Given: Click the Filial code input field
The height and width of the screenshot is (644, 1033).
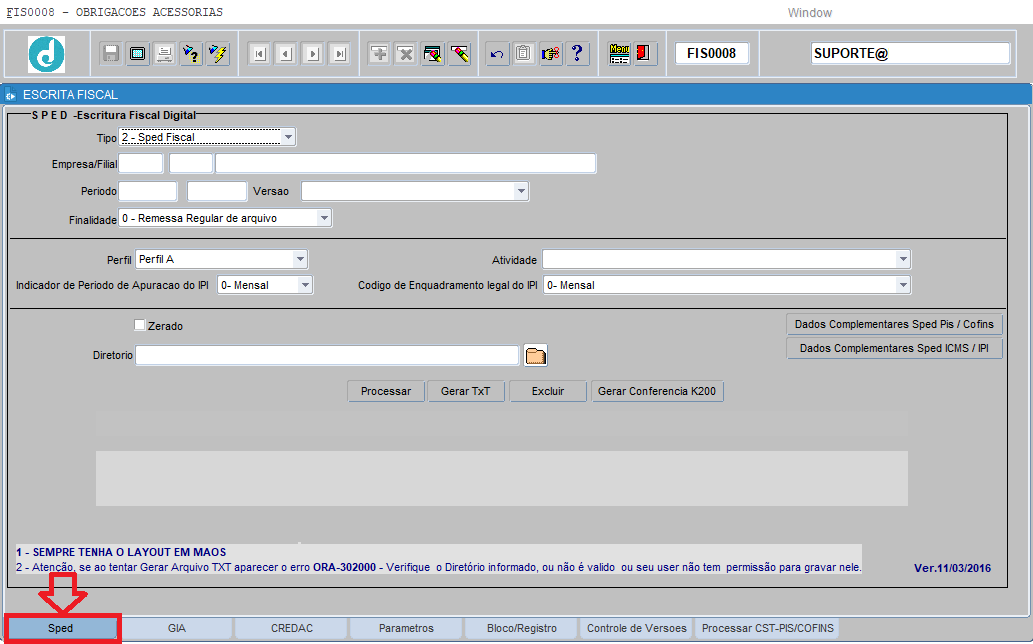Looking at the screenshot, I should pyautogui.click(x=191, y=163).
